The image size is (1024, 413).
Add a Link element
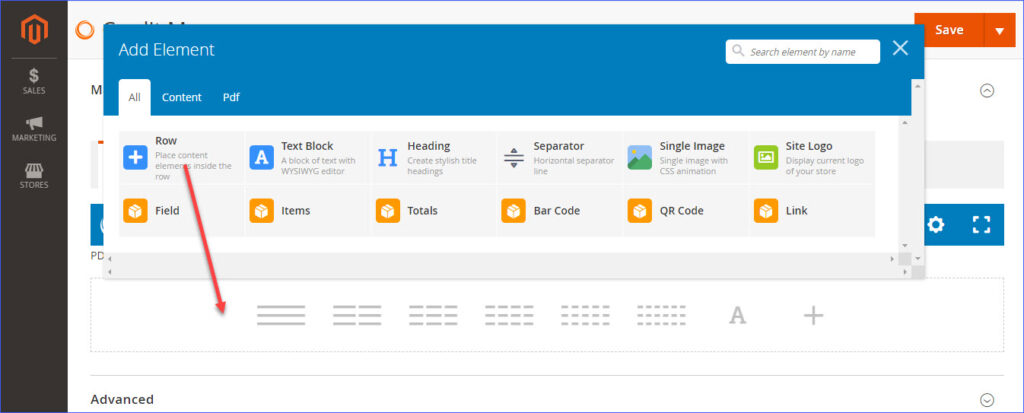(x=811, y=210)
